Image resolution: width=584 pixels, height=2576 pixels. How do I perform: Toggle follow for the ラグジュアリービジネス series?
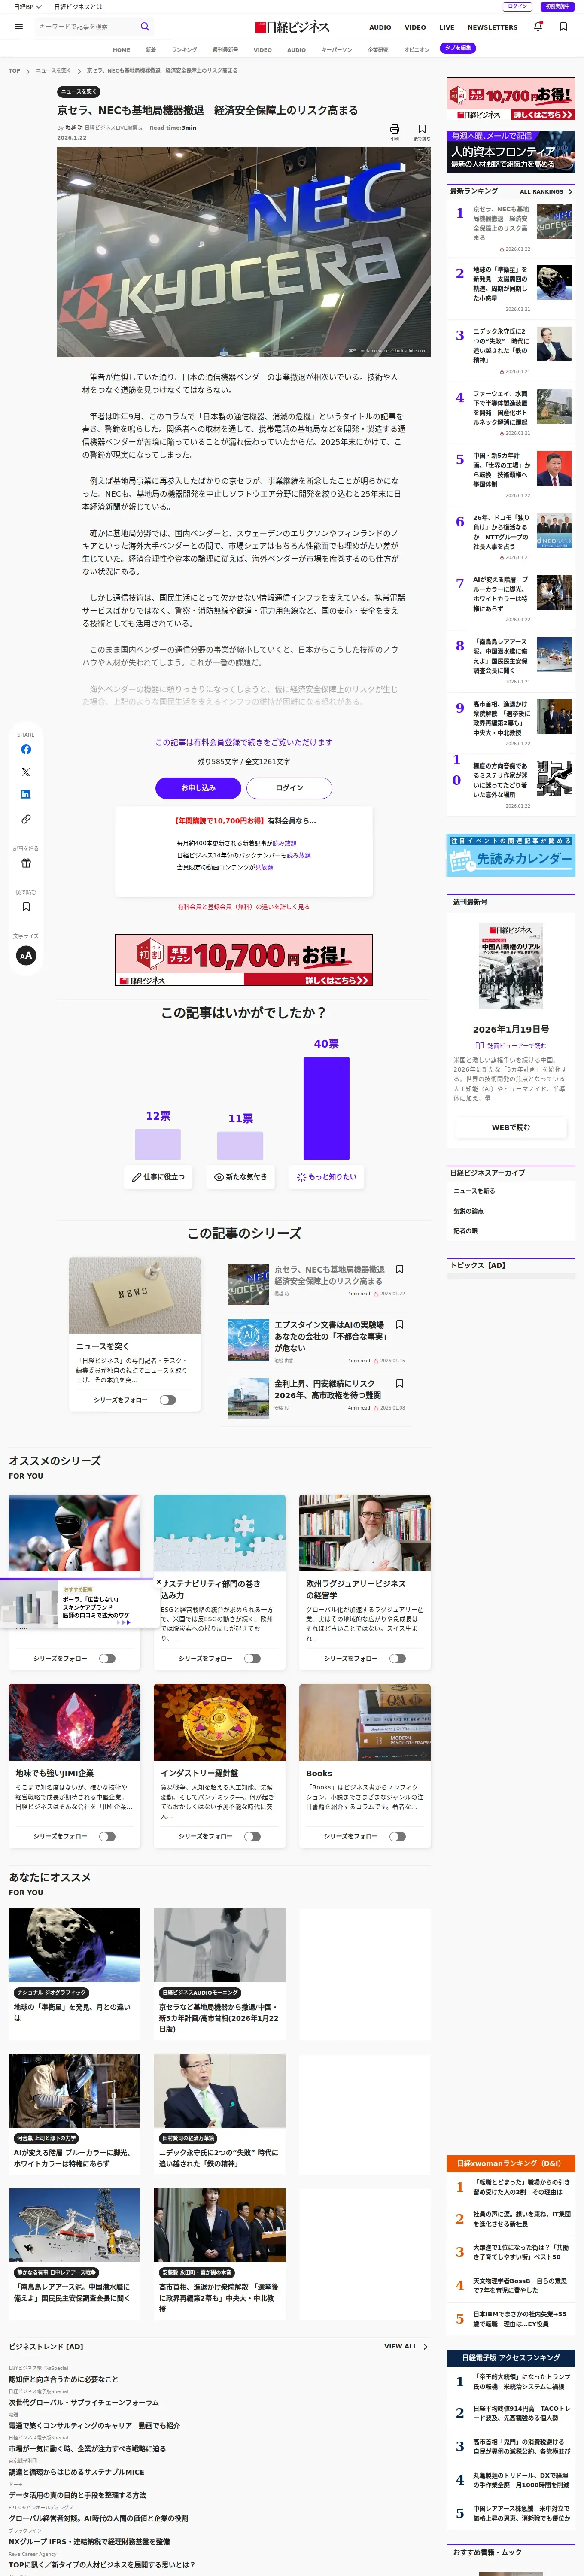click(x=398, y=1658)
